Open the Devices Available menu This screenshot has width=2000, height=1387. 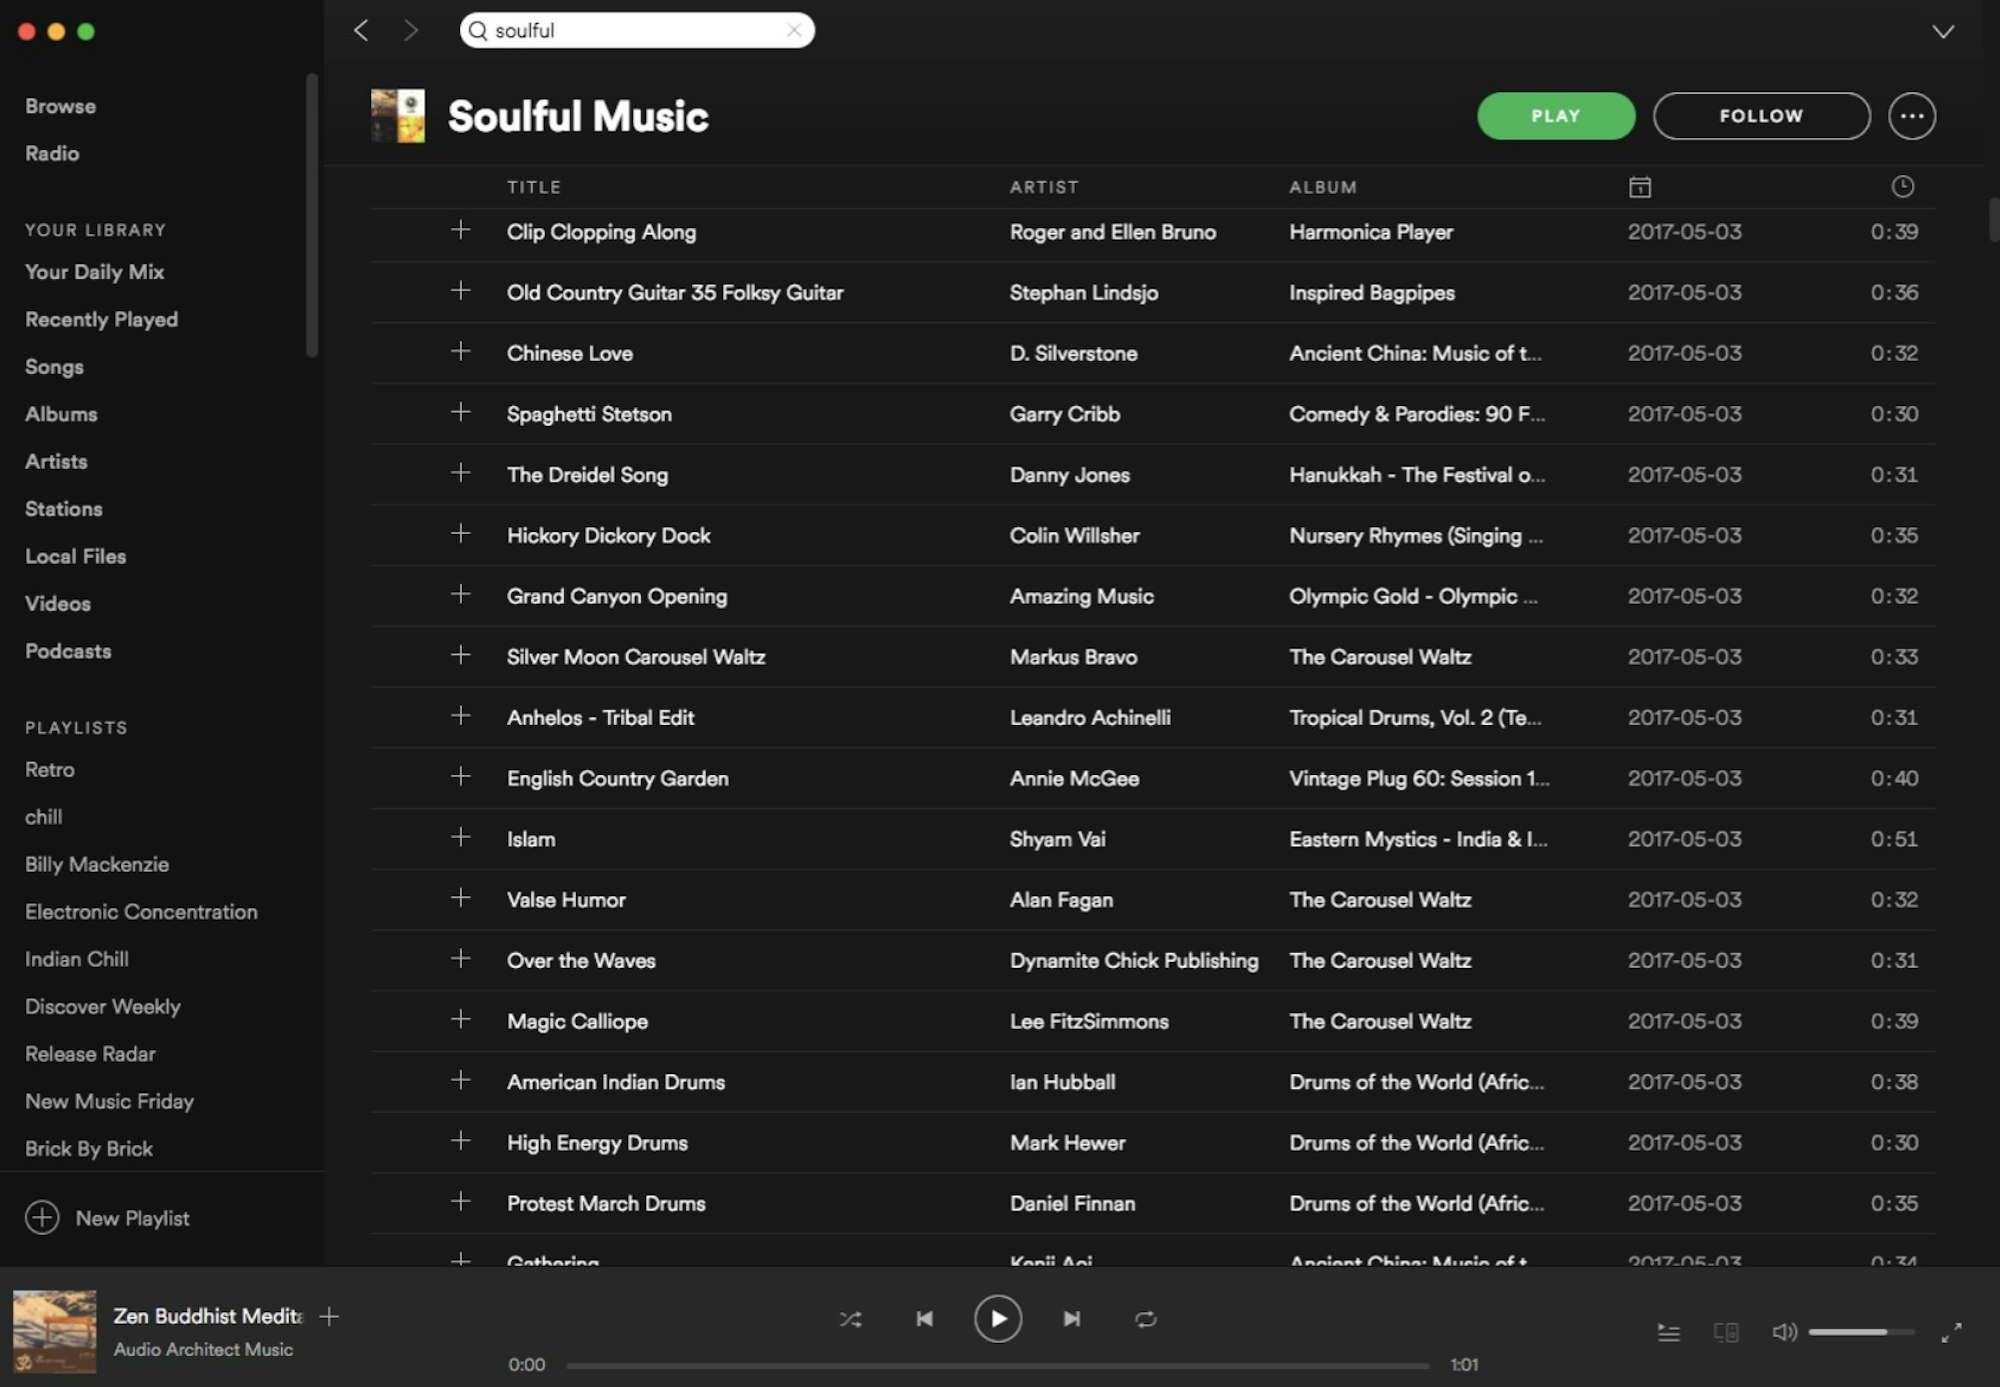pyautogui.click(x=1725, y=1332)
